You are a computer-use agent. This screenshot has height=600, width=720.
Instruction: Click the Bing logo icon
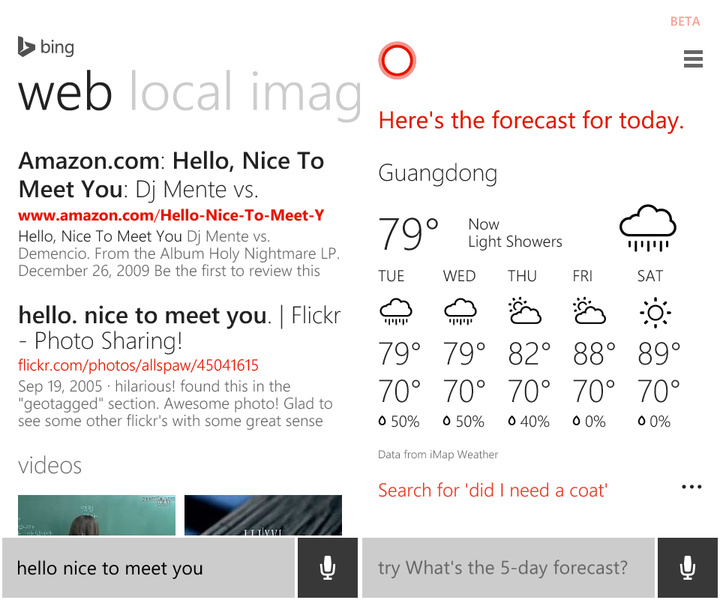coord(27,46)
